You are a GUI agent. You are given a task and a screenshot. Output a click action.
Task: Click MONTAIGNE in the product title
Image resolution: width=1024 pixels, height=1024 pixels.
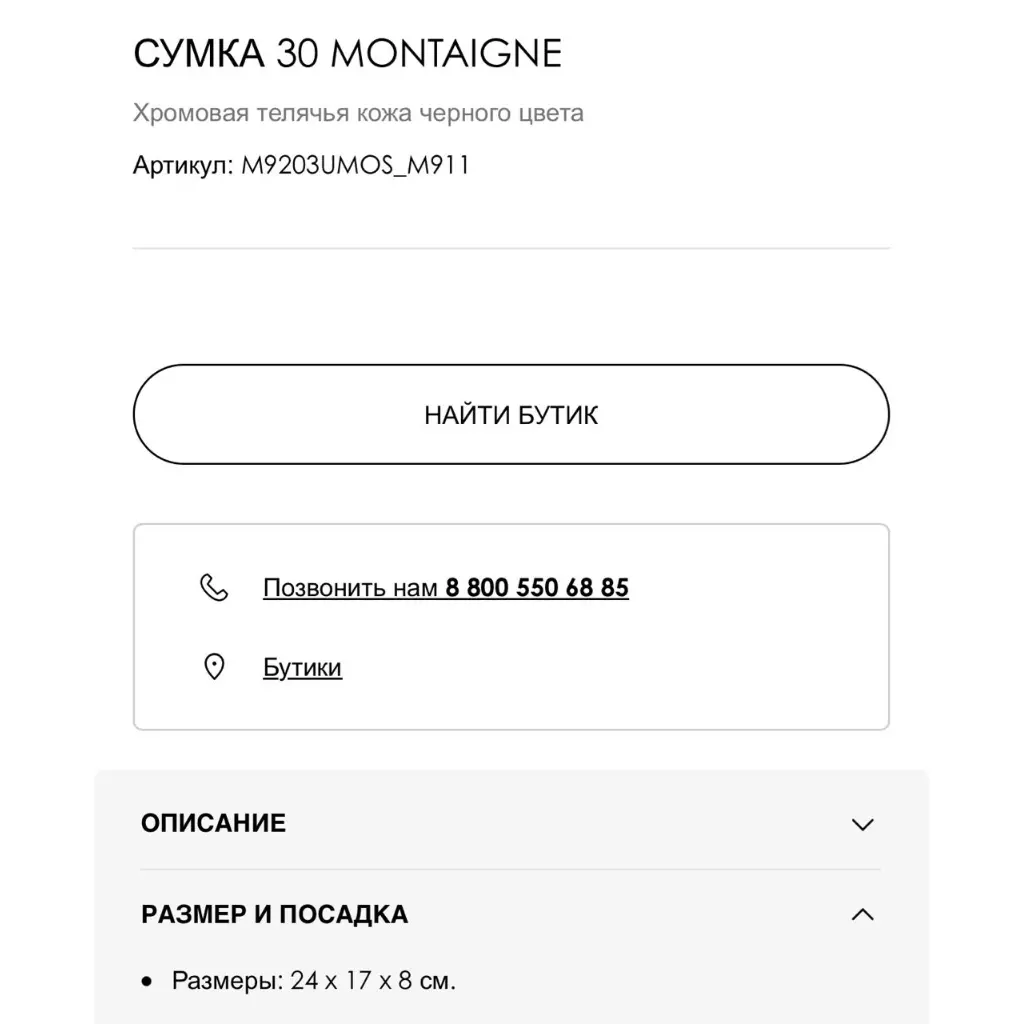pyautogui.click(x=446, y=54)
